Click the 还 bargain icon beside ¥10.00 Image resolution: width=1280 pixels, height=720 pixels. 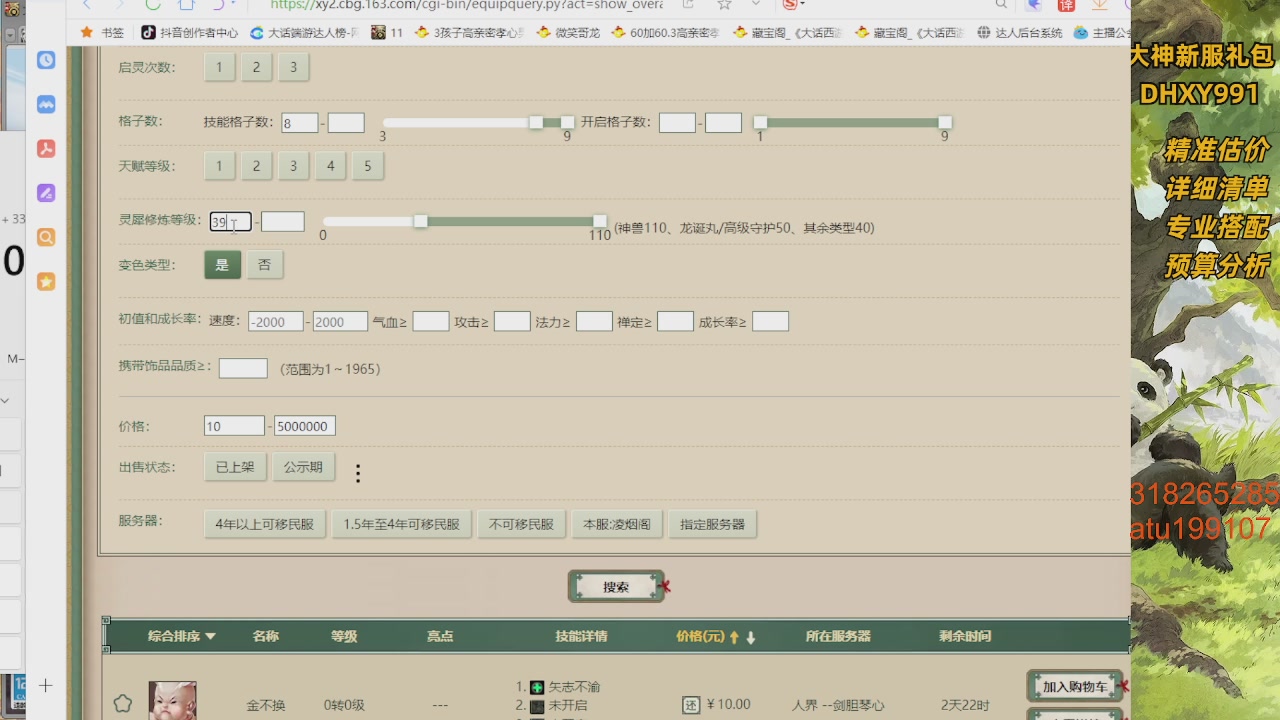pyautogui.click(x=691, y=704)
